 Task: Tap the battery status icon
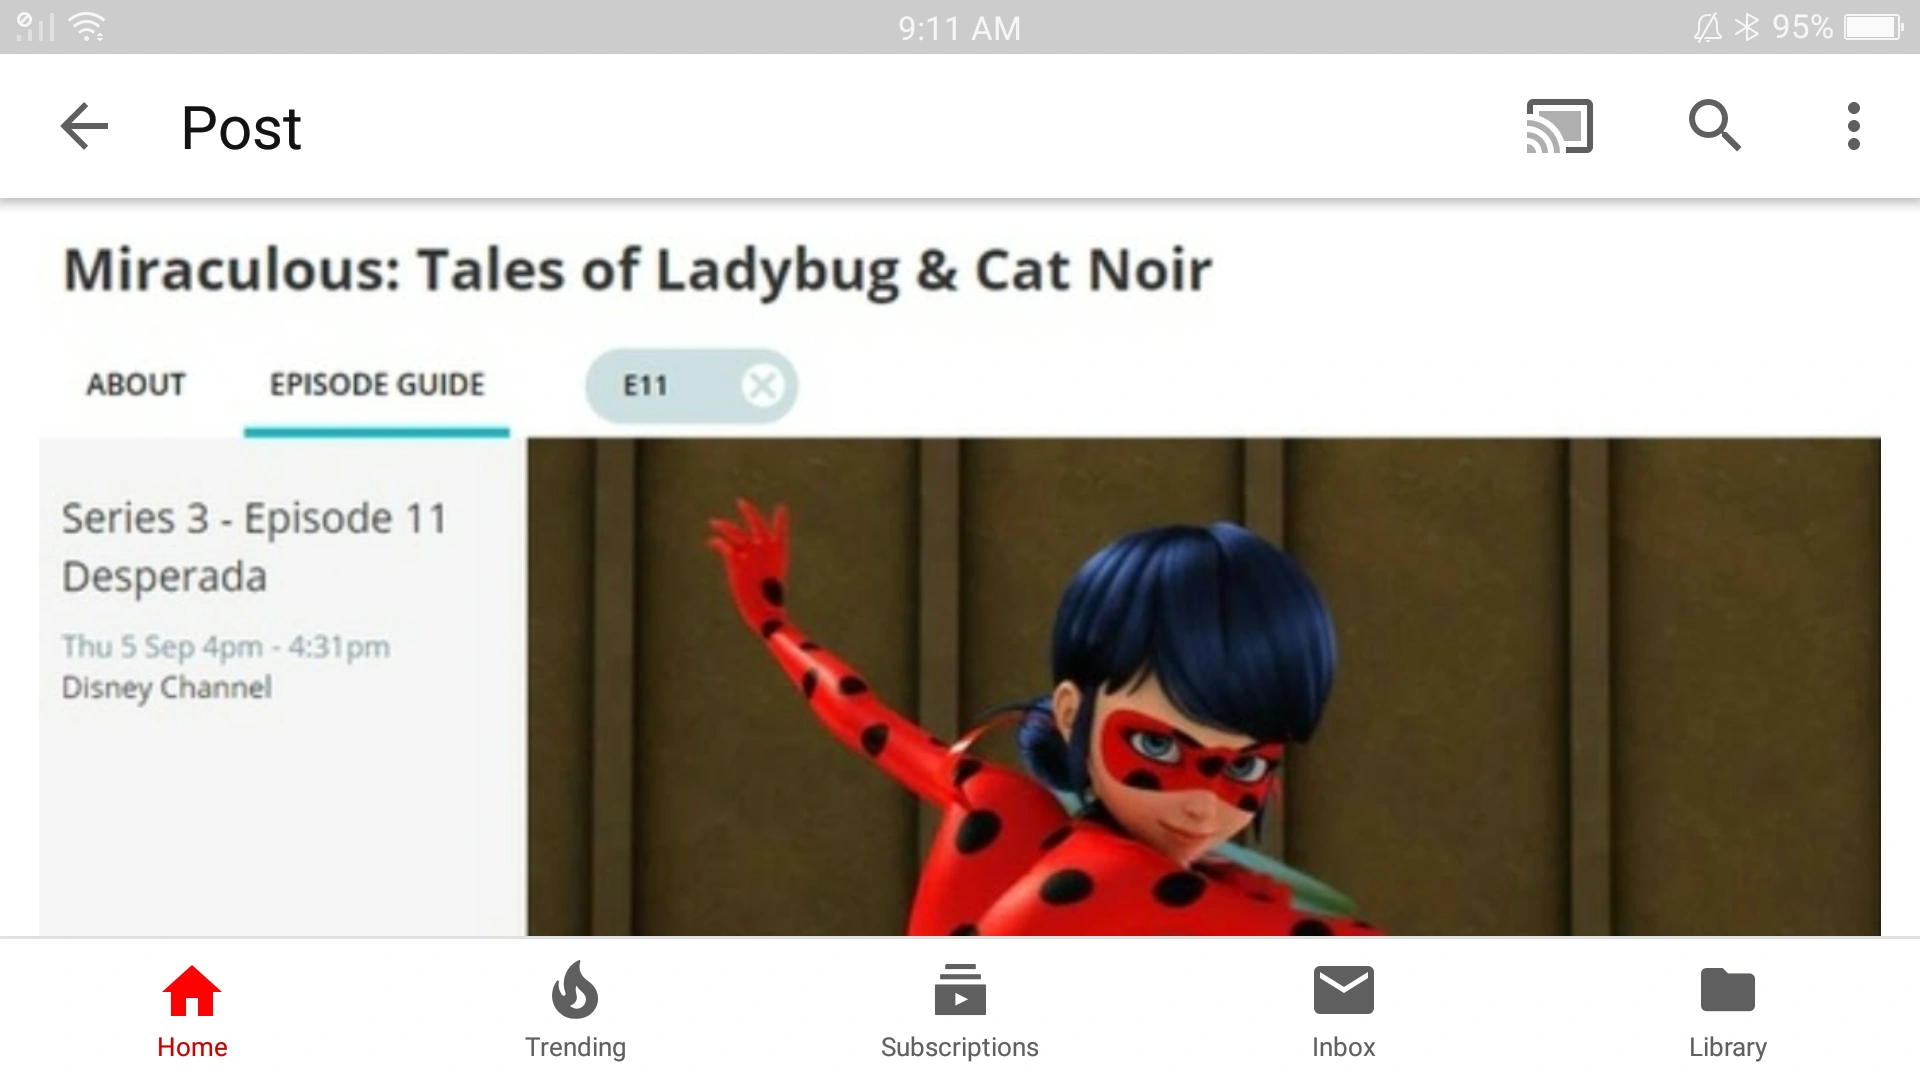pos(1874,27)
